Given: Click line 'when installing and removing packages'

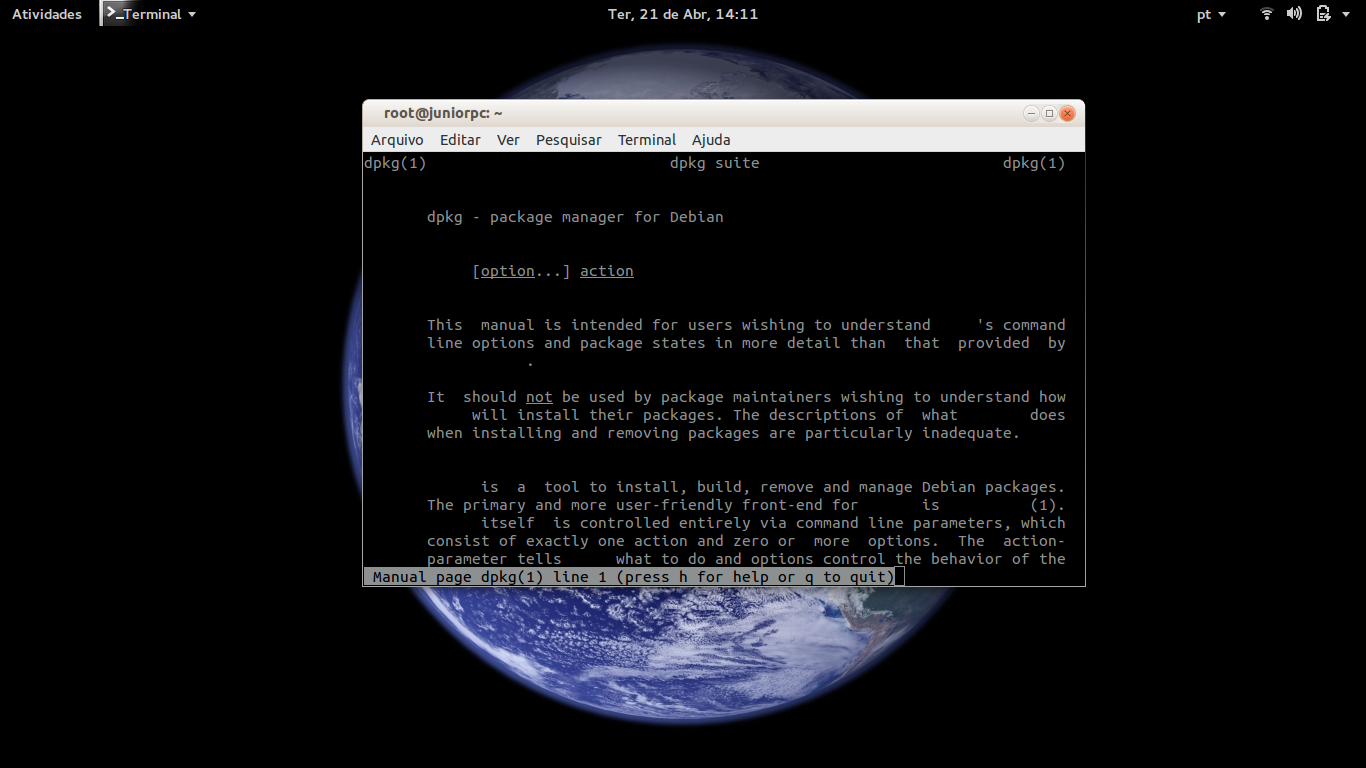Looking at the screenshot, I should tap(723, 433).
